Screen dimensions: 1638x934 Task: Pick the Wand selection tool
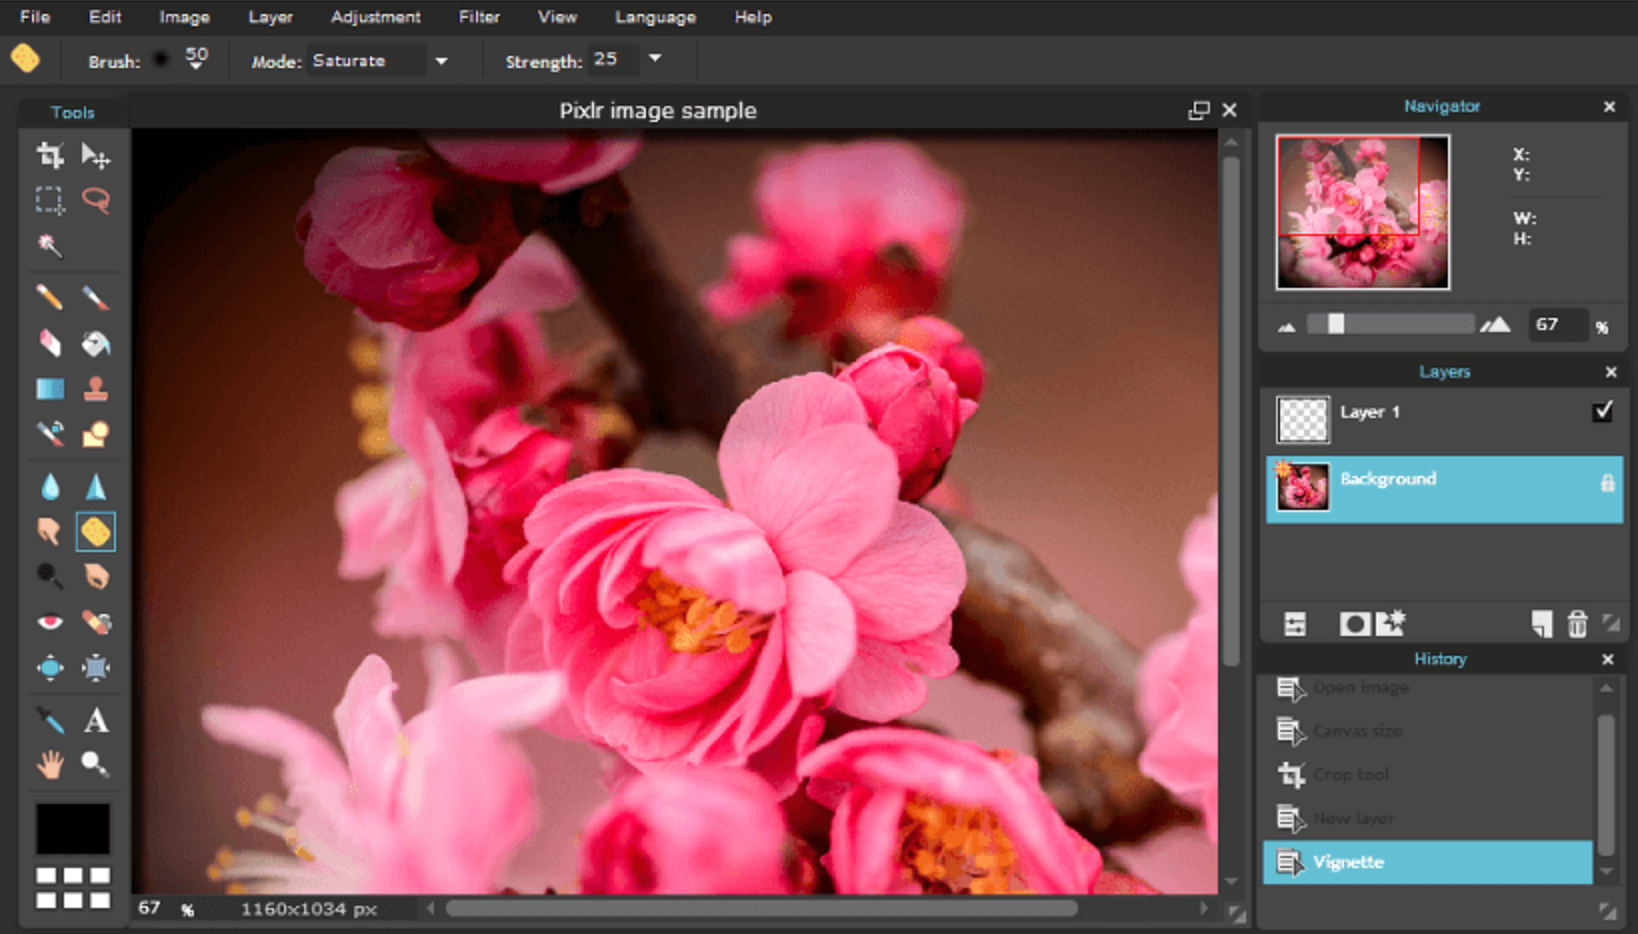coord(49,245)
